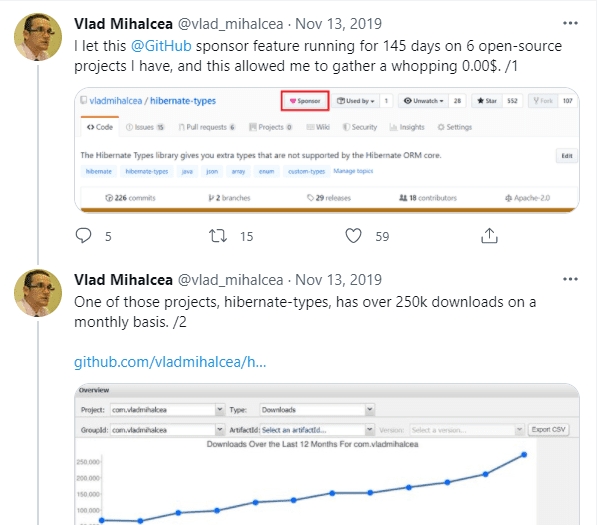Click the last data point on downloads chart
This screenshot has height=525, width=616.
point(524,455)
